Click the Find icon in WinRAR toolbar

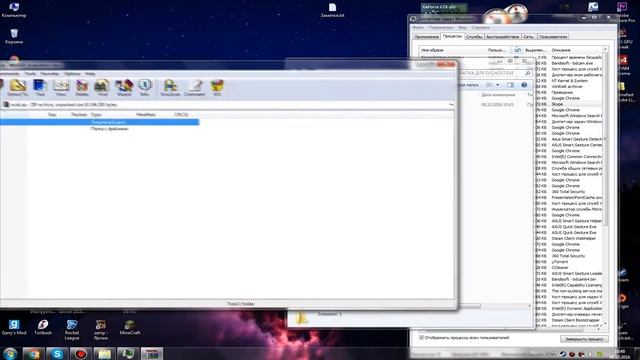pos(102,87)
